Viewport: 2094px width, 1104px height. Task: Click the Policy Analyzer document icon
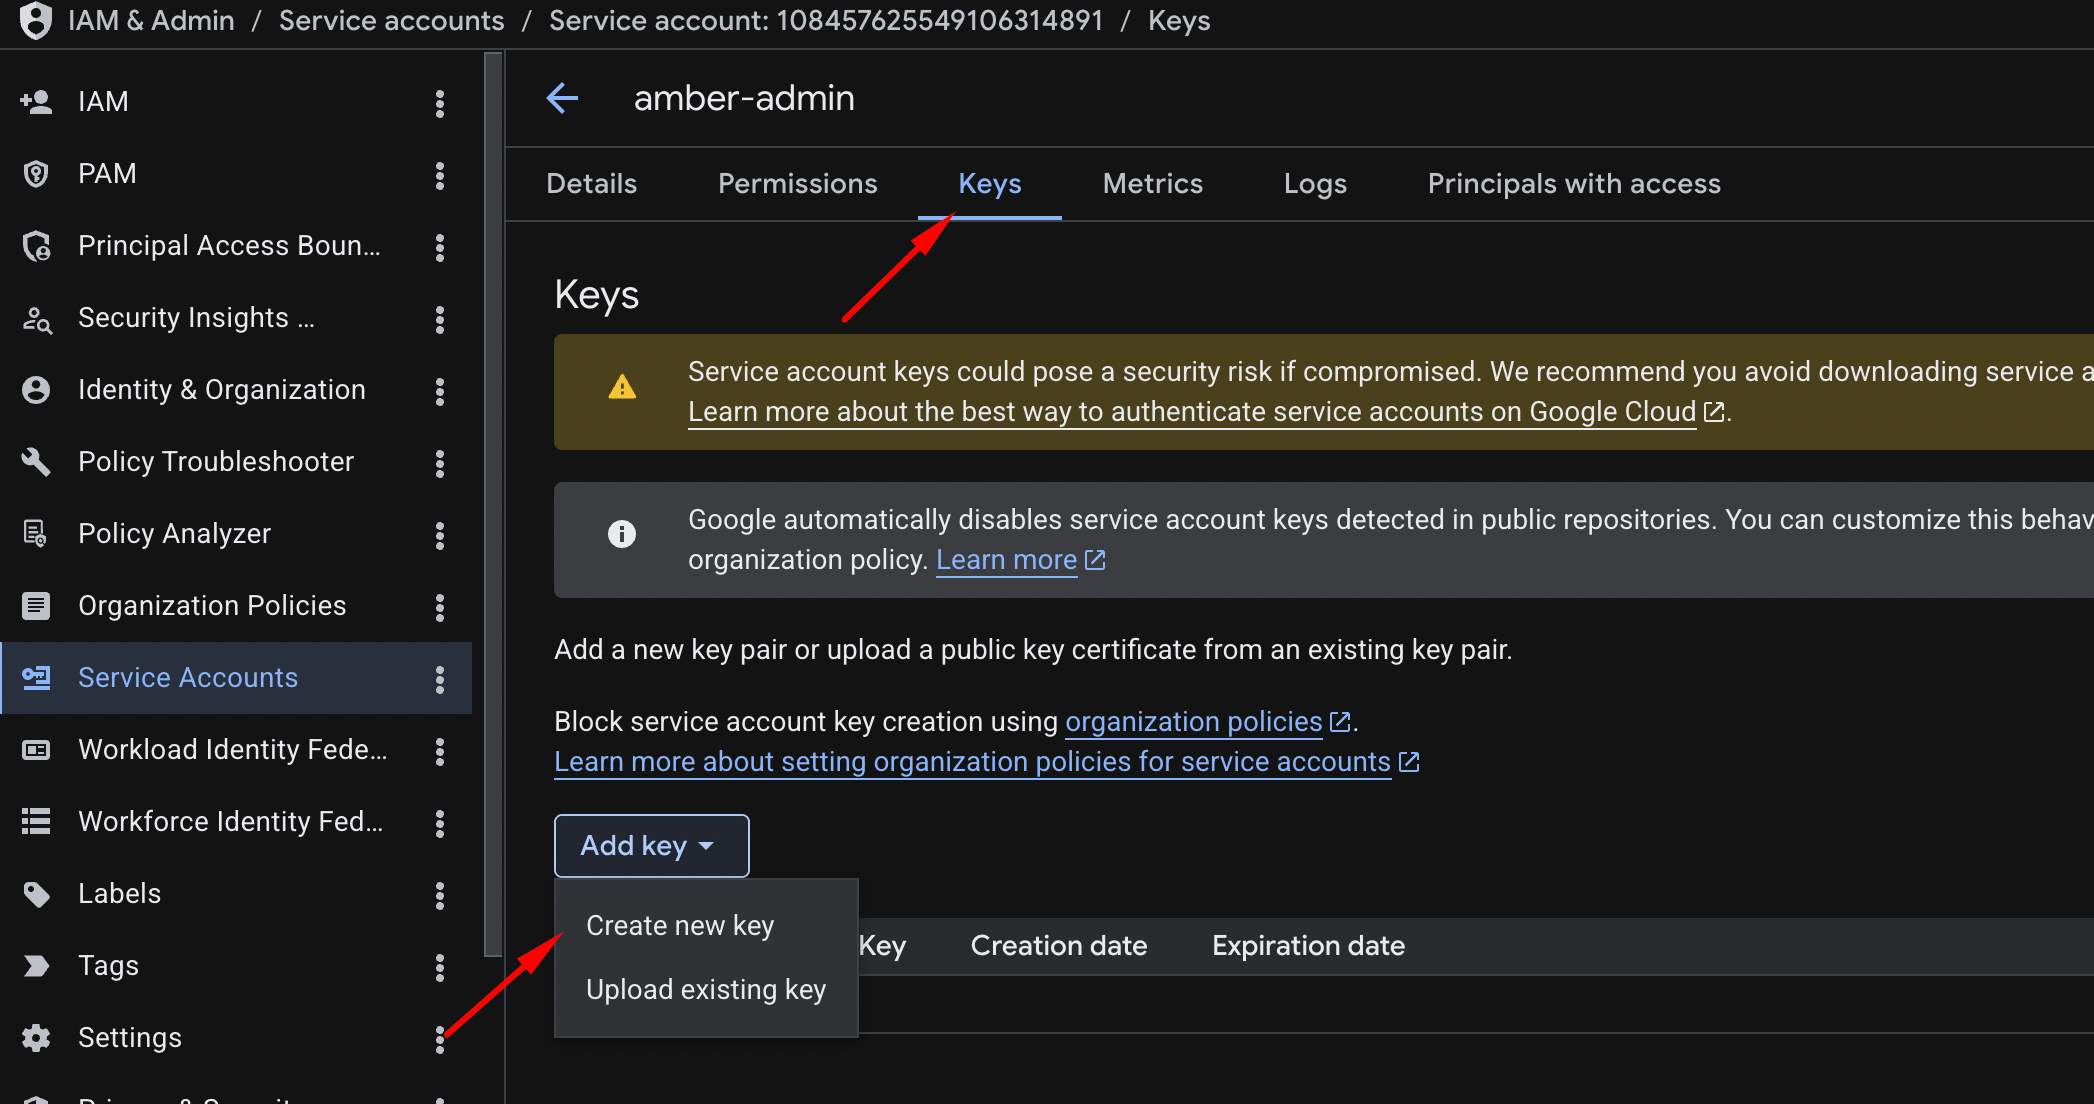point(36,534)
